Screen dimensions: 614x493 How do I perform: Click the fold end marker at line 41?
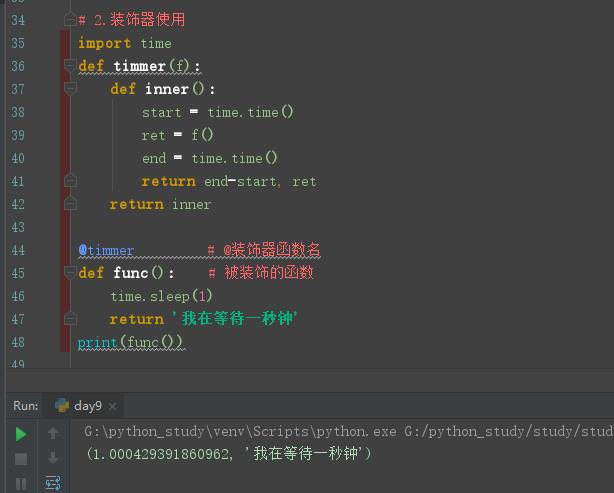70,181
